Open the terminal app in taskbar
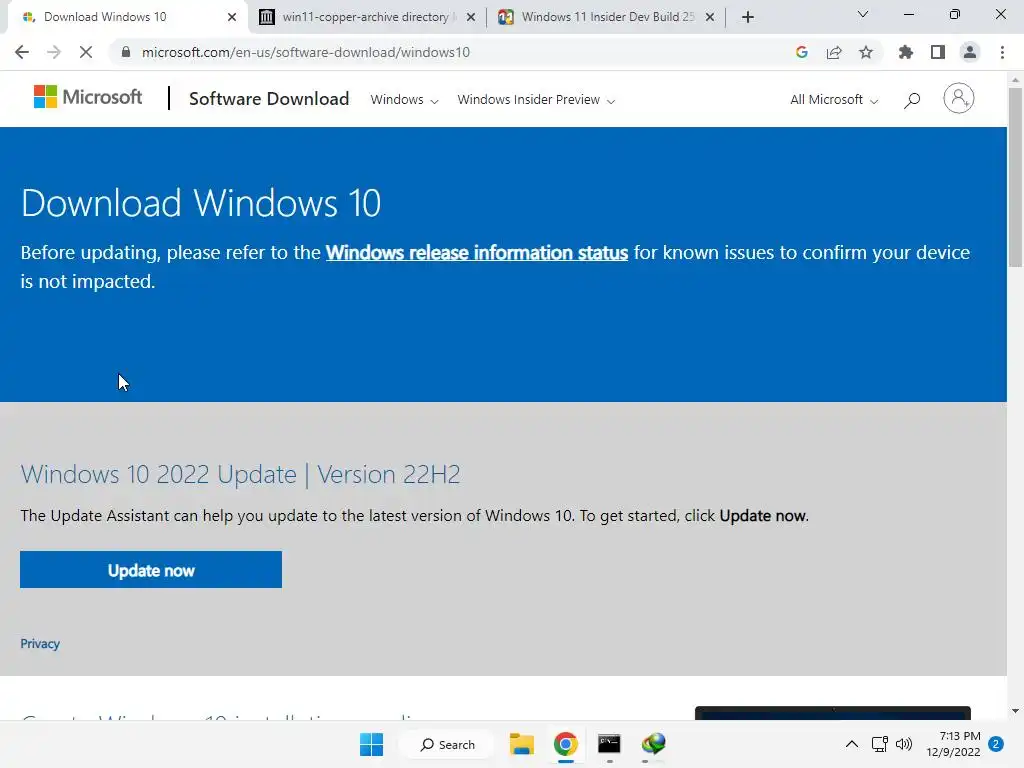 click(609, 744)
